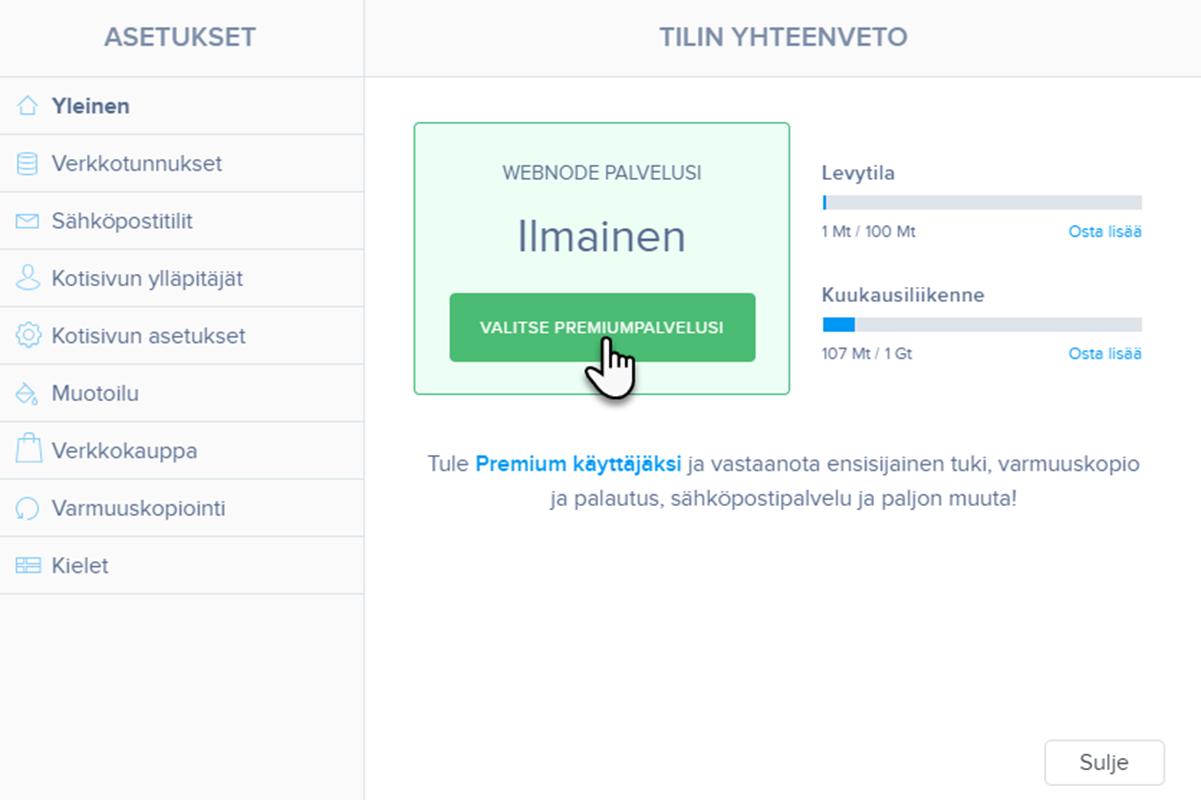This screenshot has height=800, width=1201.
Task: Close the dialog with Sulje button
Action: tap(1104, 763)
